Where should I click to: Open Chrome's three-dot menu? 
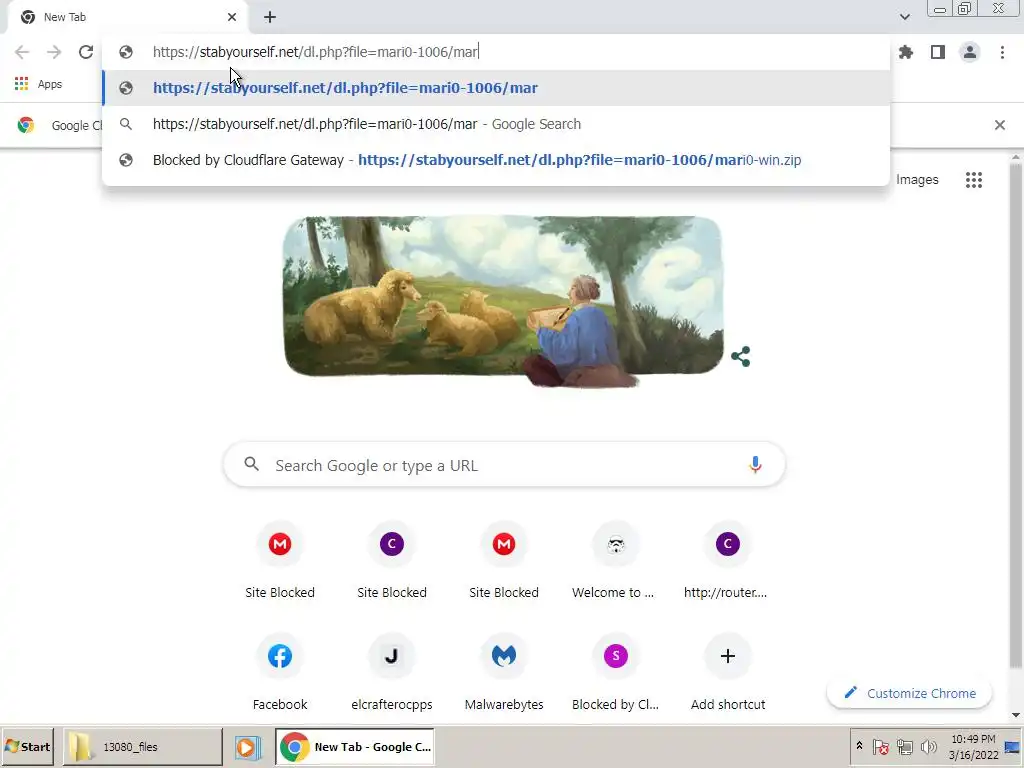click(x=1002, y=52)
